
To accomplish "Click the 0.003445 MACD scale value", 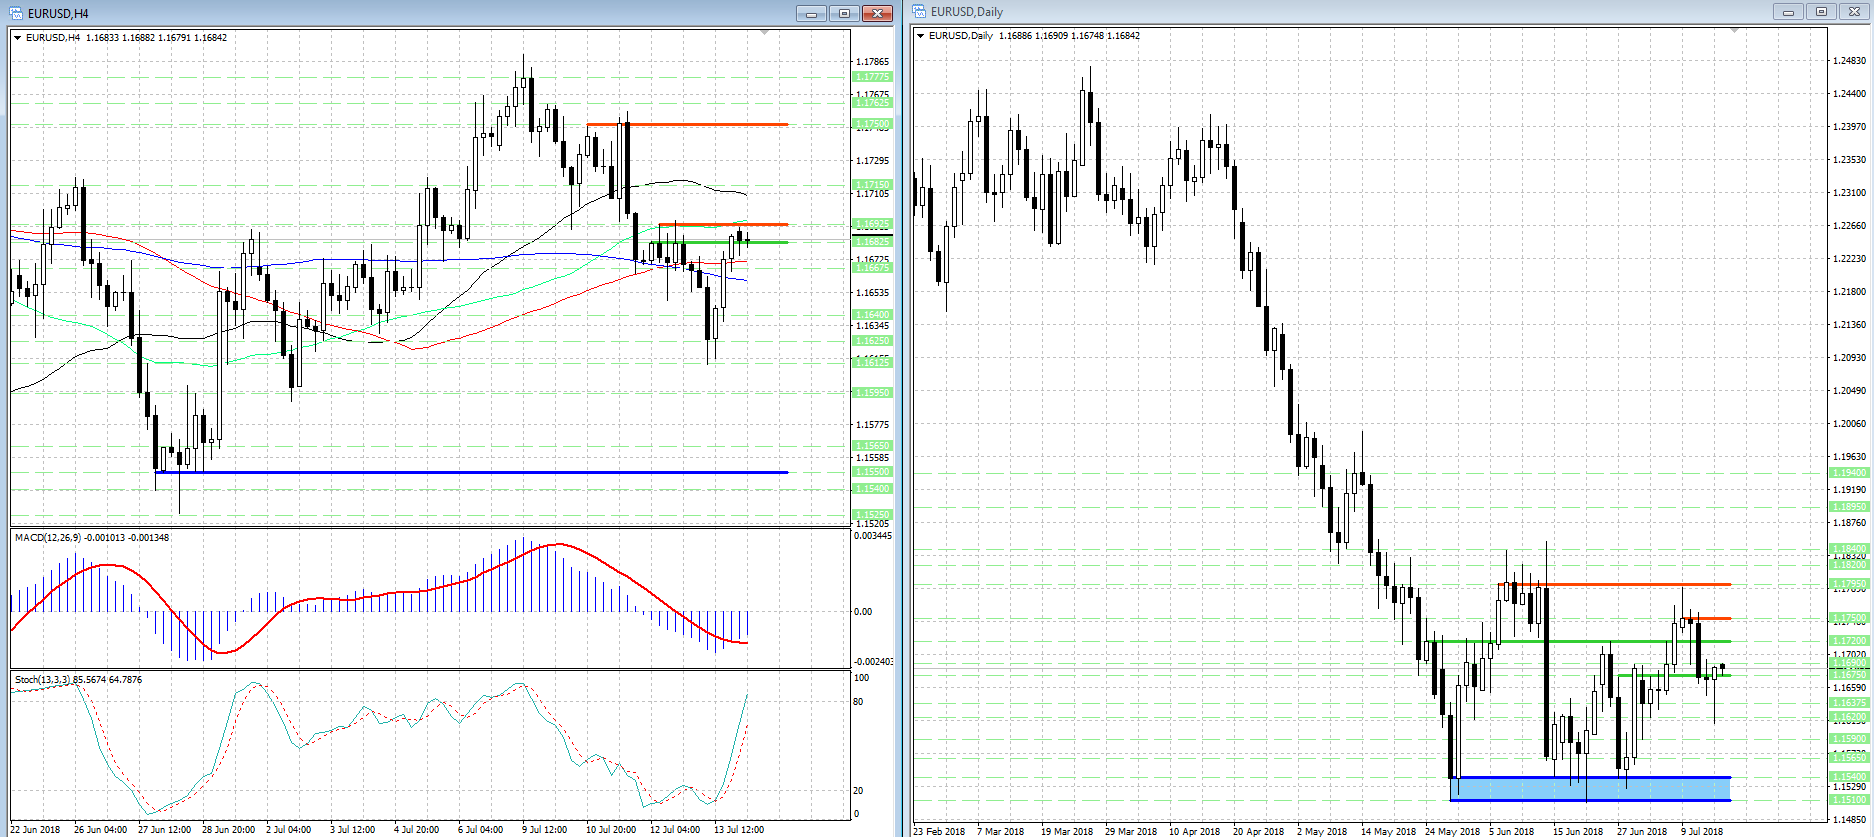I will [x=873, y=536].
